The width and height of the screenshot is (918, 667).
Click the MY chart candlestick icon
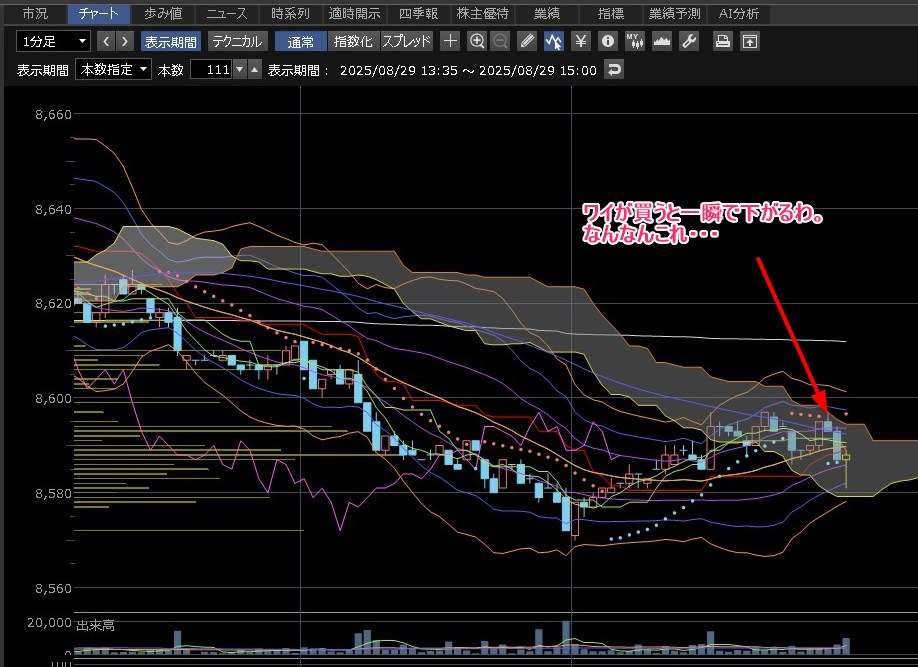pyautogui.click(x=634, y=41)
